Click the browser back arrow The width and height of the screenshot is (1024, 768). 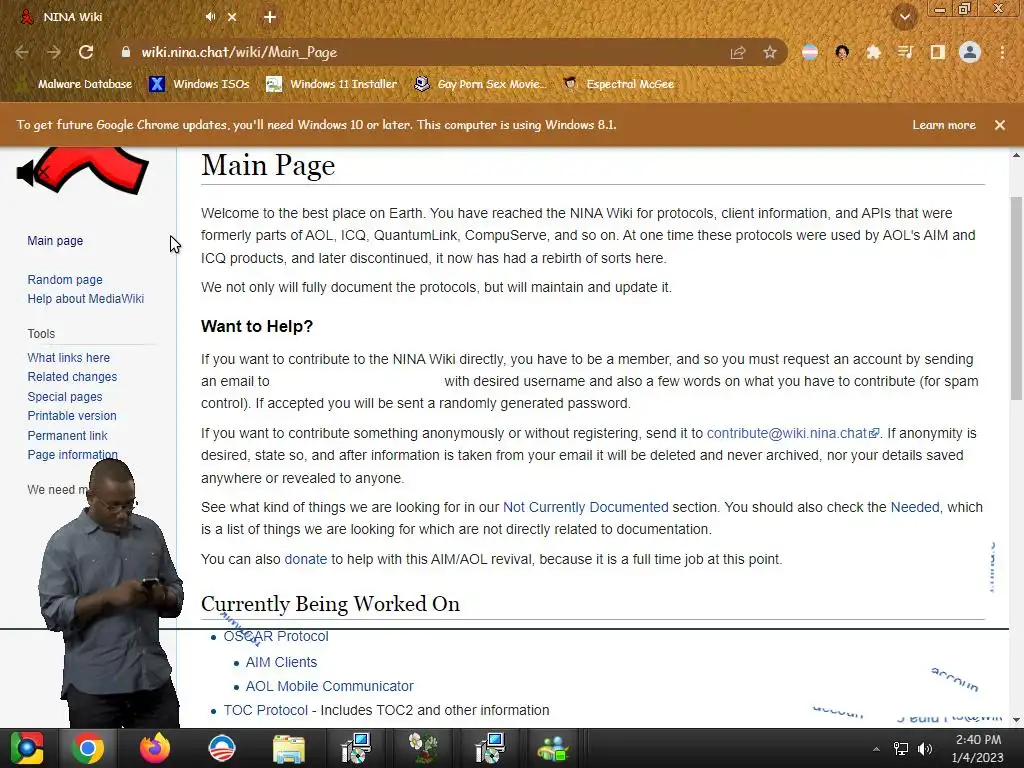[22, 52]
